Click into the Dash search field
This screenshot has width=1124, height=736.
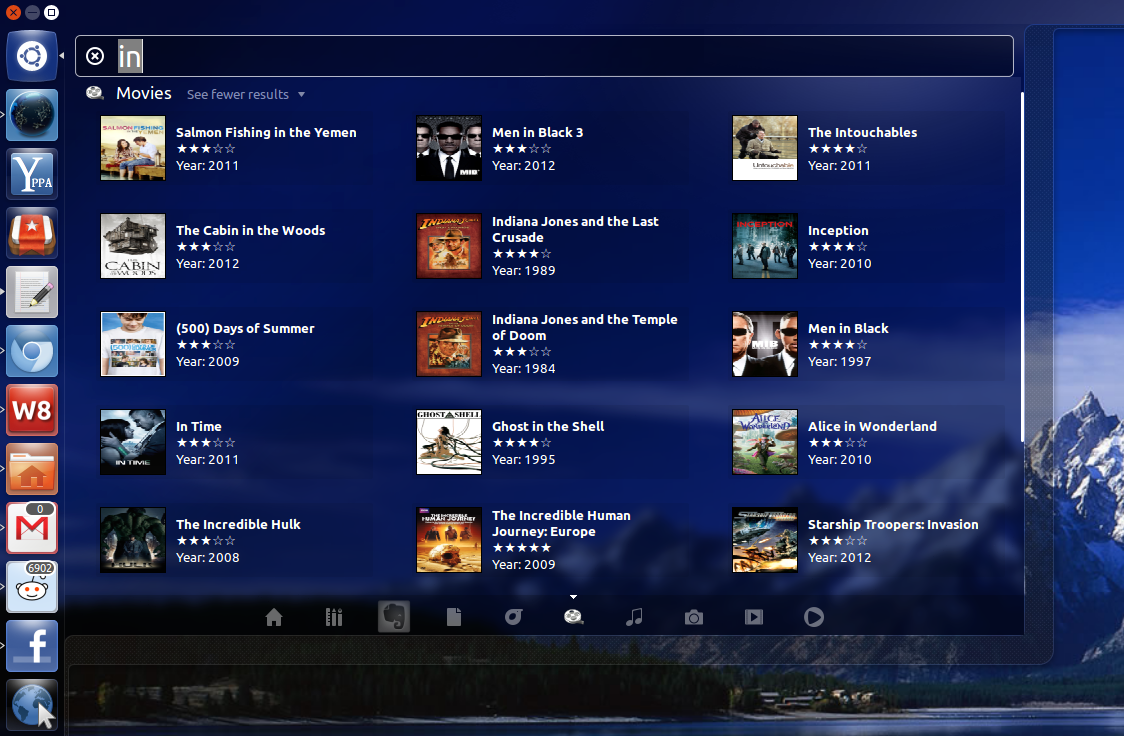point(544,56)
